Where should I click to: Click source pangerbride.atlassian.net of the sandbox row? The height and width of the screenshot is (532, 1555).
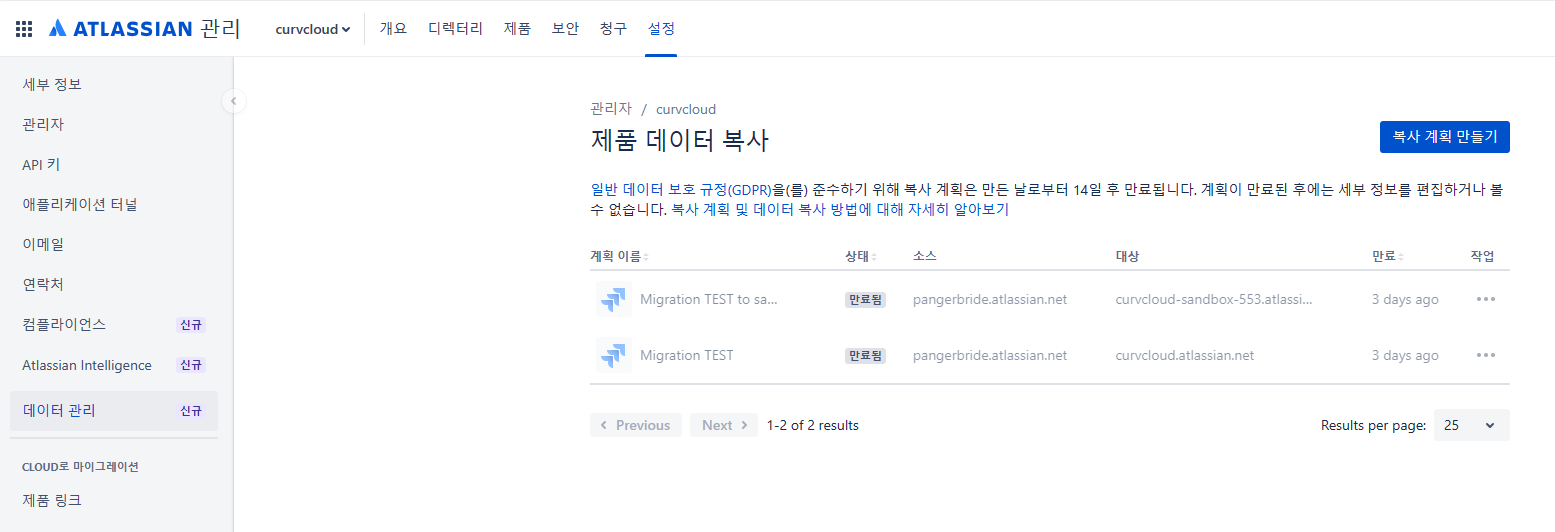click(x=990, y=299)
